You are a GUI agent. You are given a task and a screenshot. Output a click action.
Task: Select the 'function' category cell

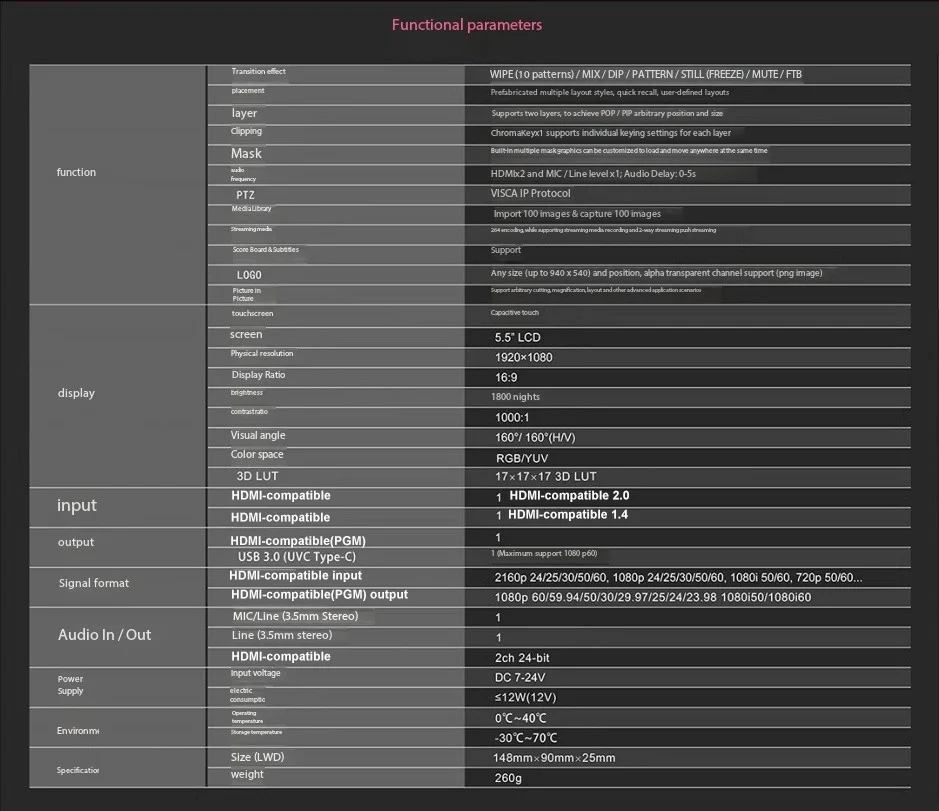tap(117, 184)
